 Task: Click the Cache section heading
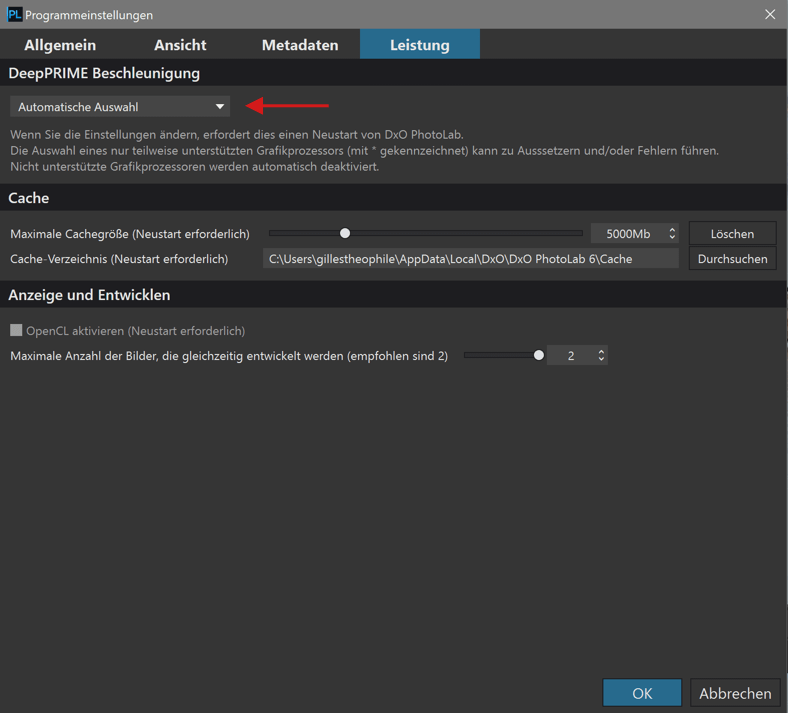[29, 198]
